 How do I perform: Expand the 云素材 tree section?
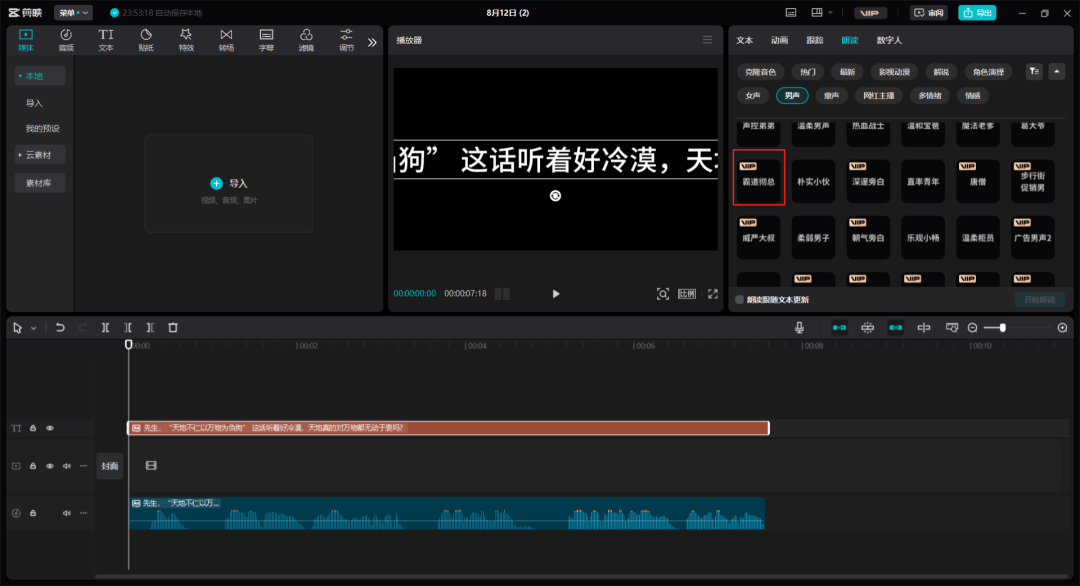click(x=20, y=155)
